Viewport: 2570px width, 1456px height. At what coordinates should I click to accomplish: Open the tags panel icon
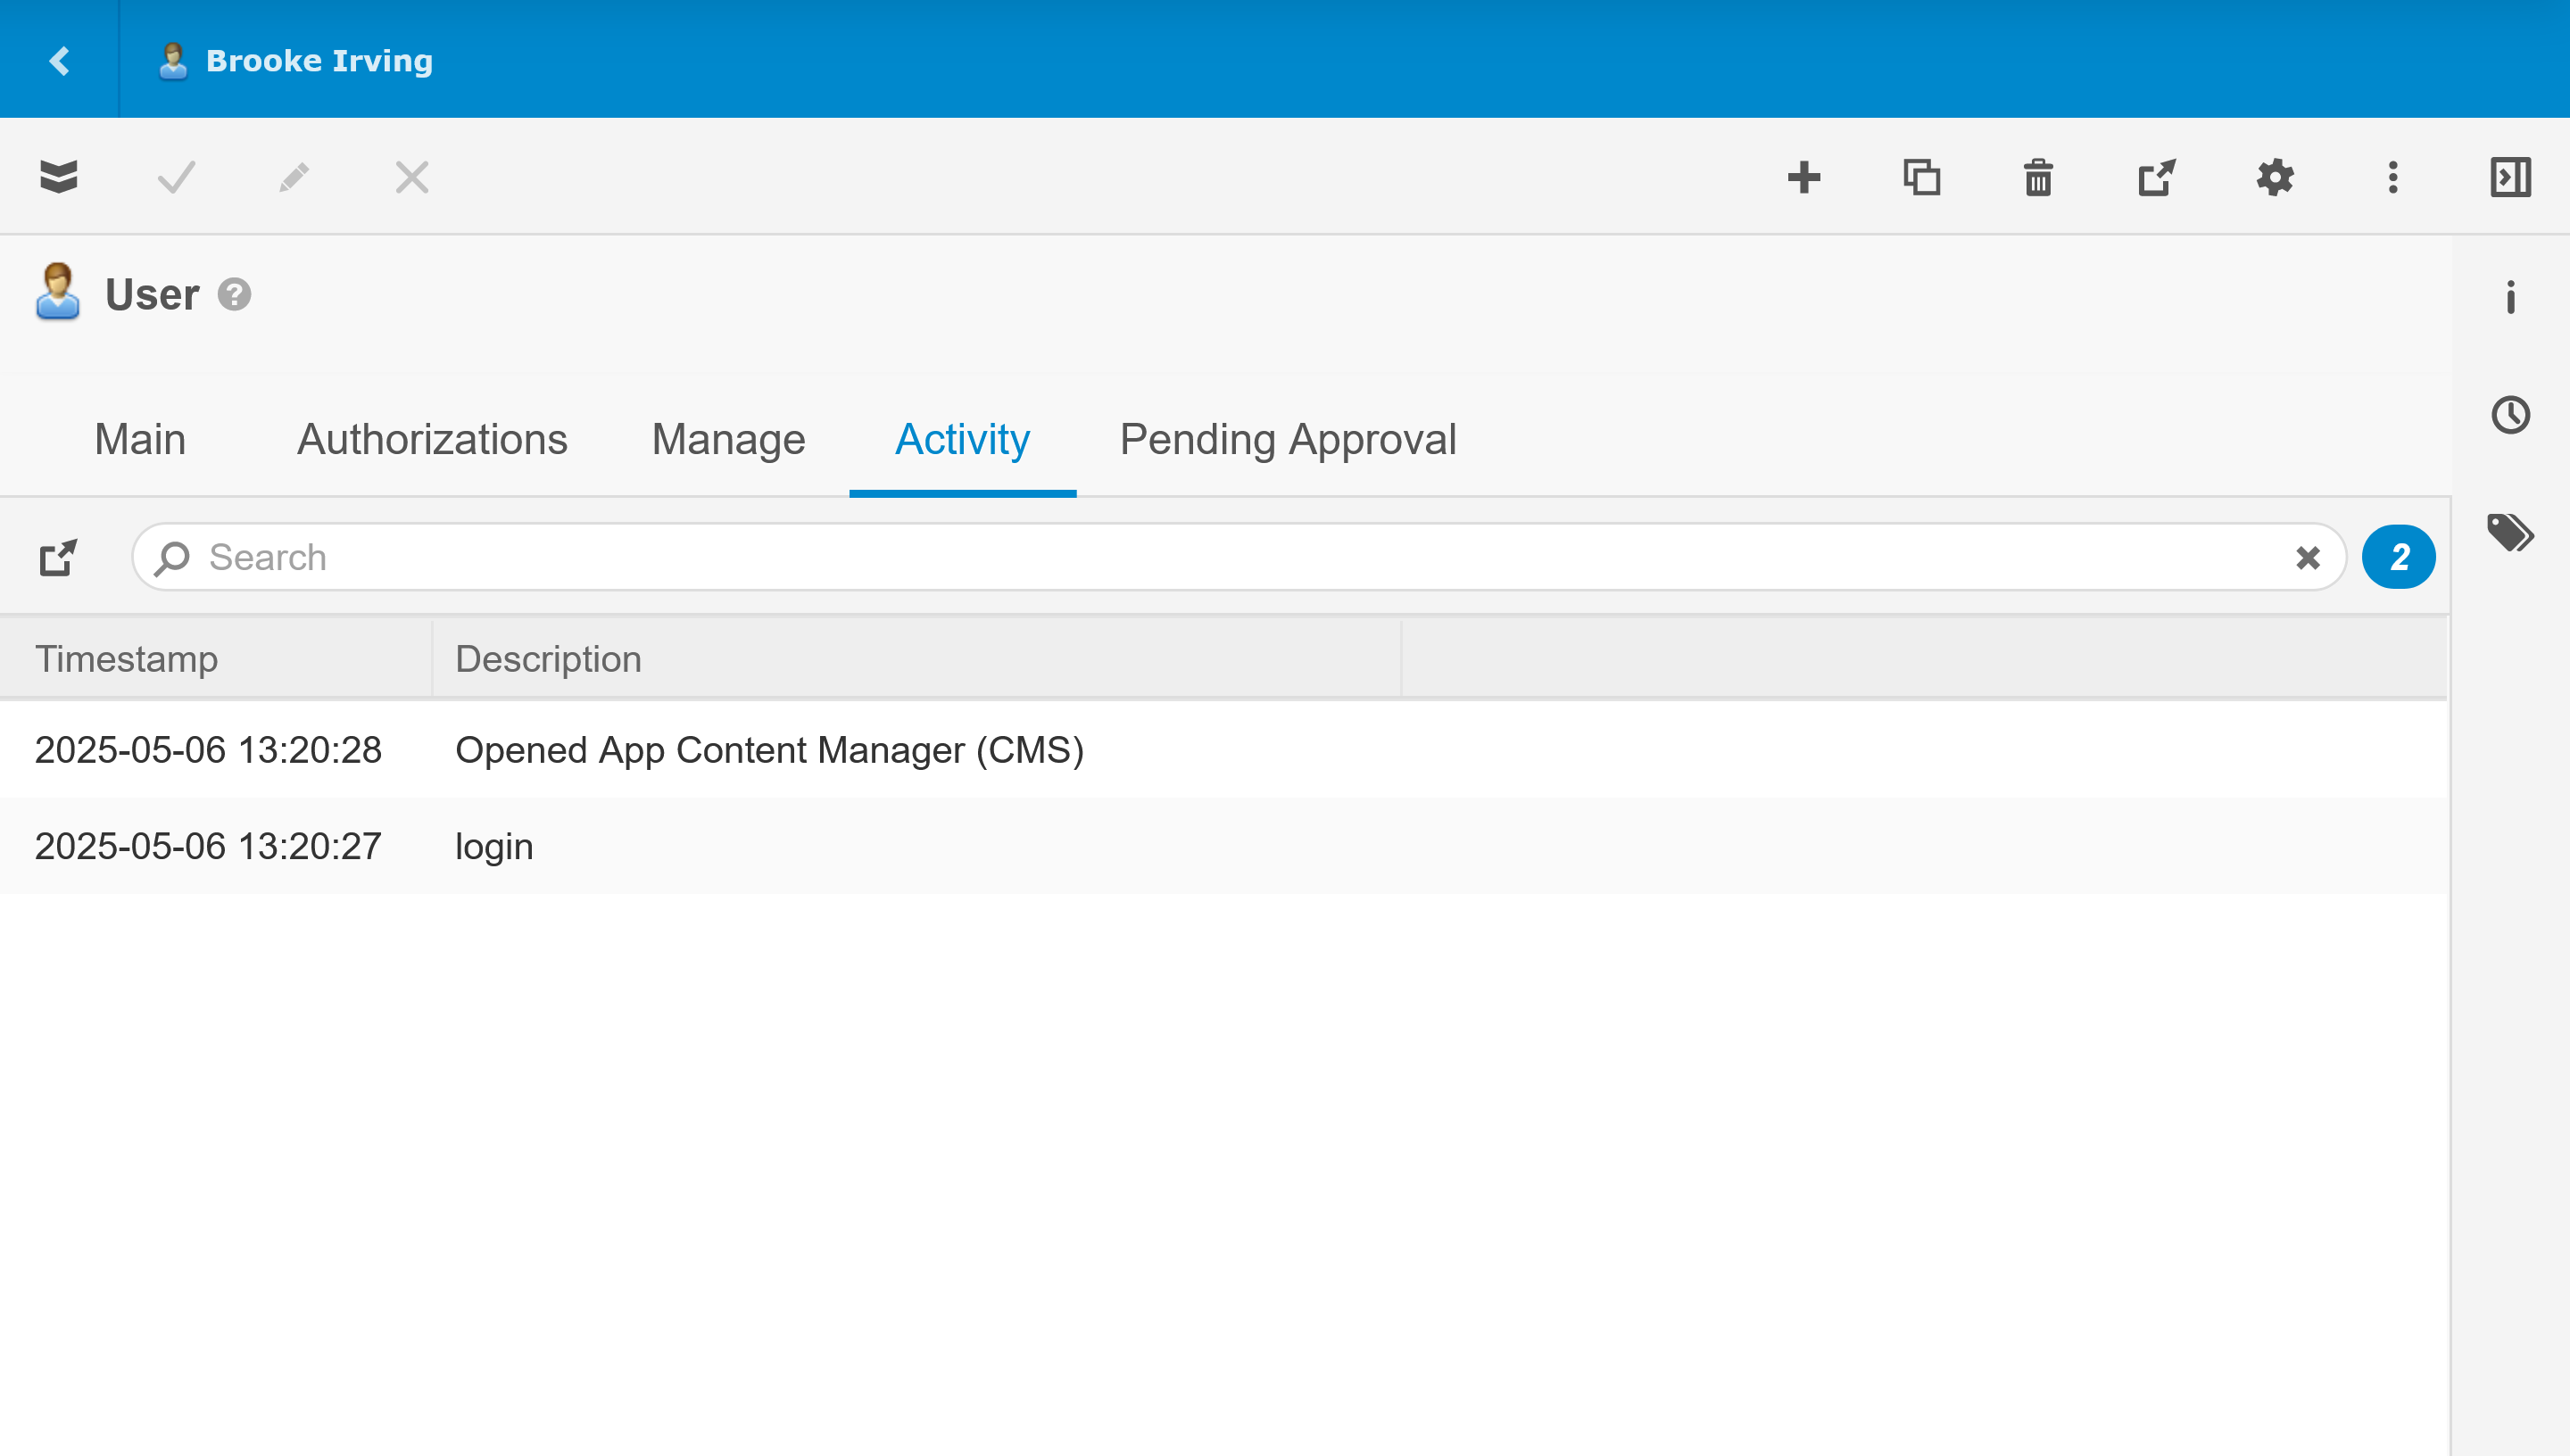2510,533
